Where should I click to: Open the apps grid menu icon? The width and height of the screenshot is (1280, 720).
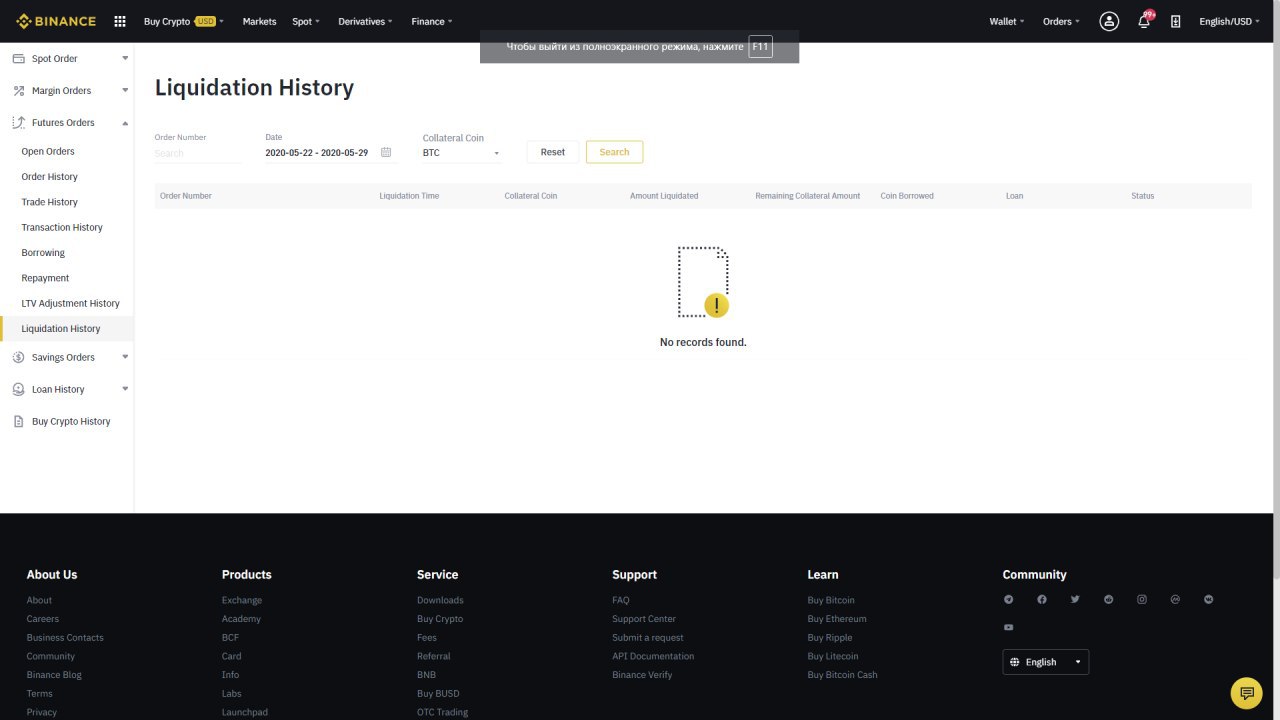pyautogui.click(x=120, y=21)
